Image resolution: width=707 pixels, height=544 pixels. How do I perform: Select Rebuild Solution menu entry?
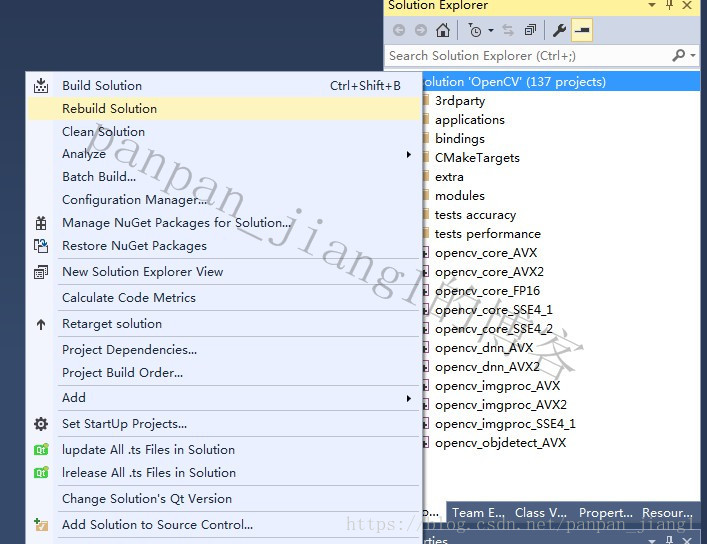pyautogui.click(x=224, y=109)
